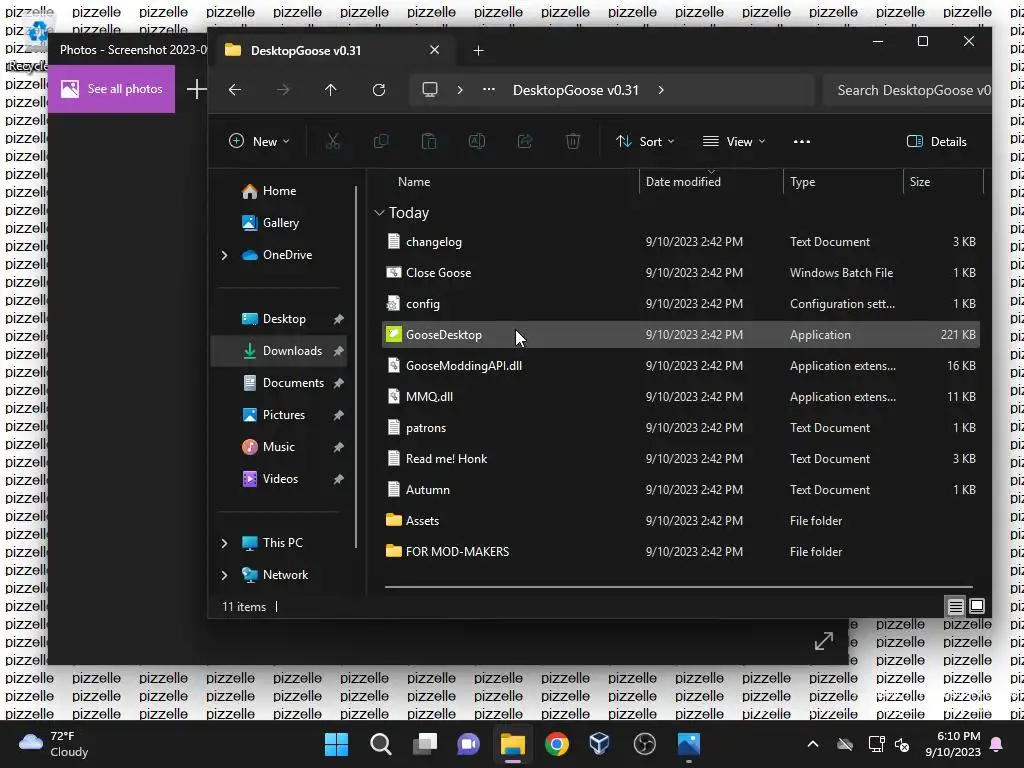Image resolution: width=1024 pixels, height=768 pixels.
Task: Open Home in navigation pane
Action: pos(280,191)
